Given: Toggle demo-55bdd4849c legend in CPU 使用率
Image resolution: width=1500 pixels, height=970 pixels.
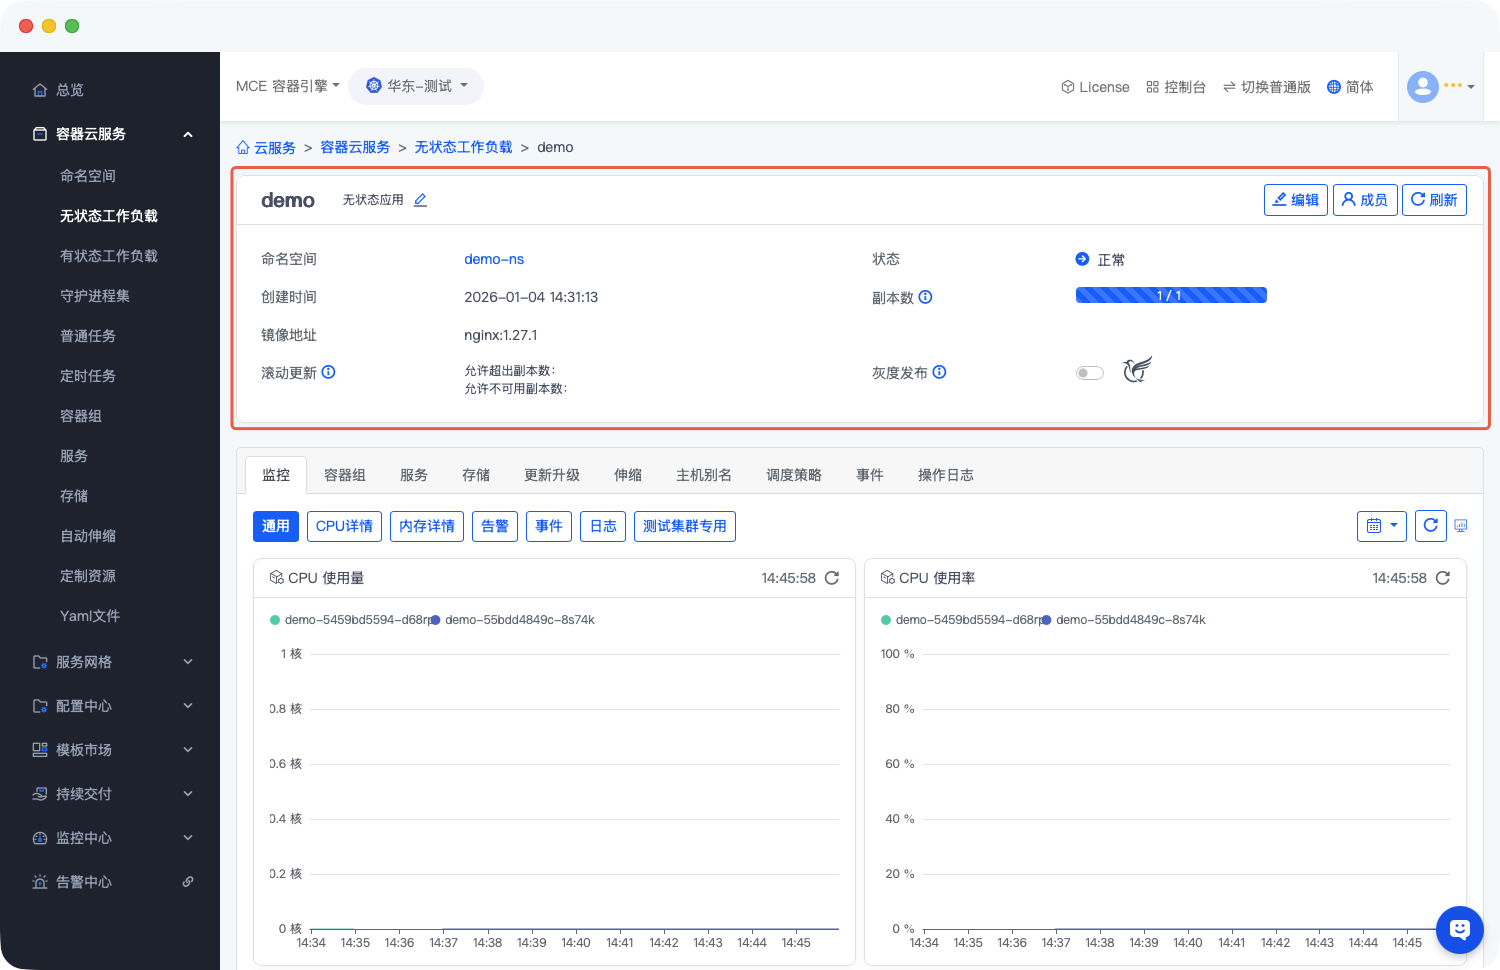Looking at the screenshot, I should click(x=1129, y=620).
